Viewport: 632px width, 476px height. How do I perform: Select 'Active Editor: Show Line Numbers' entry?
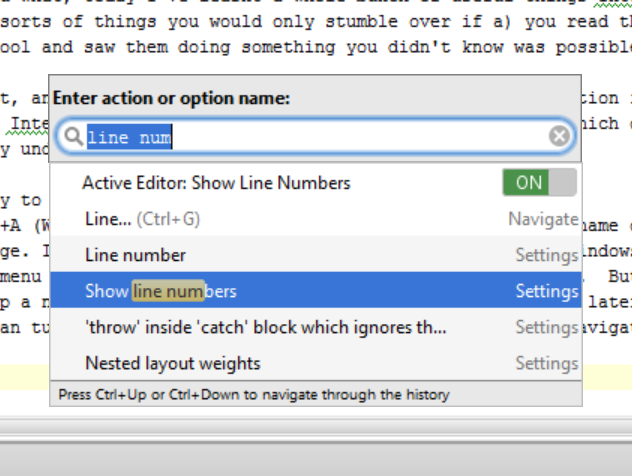click(x=217, y=183)
